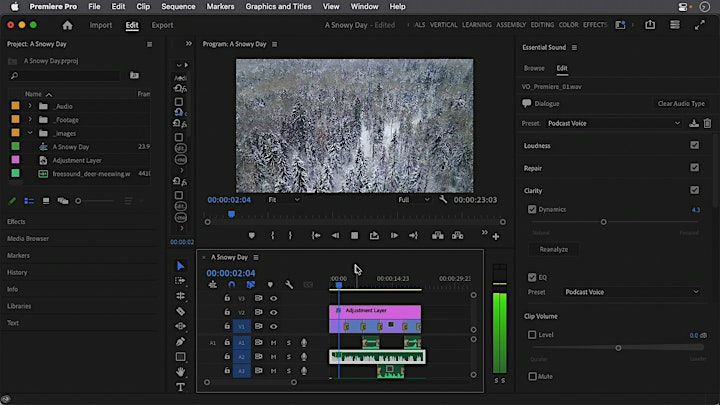Delete preset with the trash icon
Viewport: 720px width, 405px height.
(708, 123)
